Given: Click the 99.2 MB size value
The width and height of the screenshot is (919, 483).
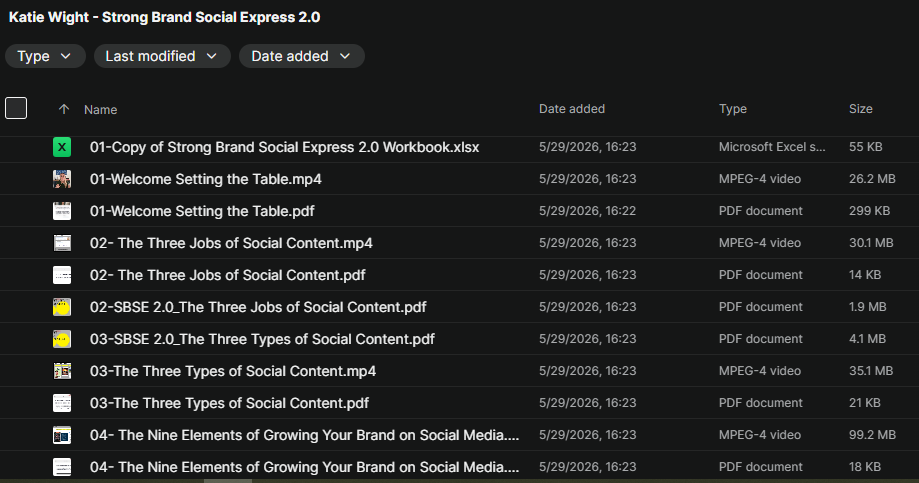Looking at the screenshot, I should tap(872, 434).
